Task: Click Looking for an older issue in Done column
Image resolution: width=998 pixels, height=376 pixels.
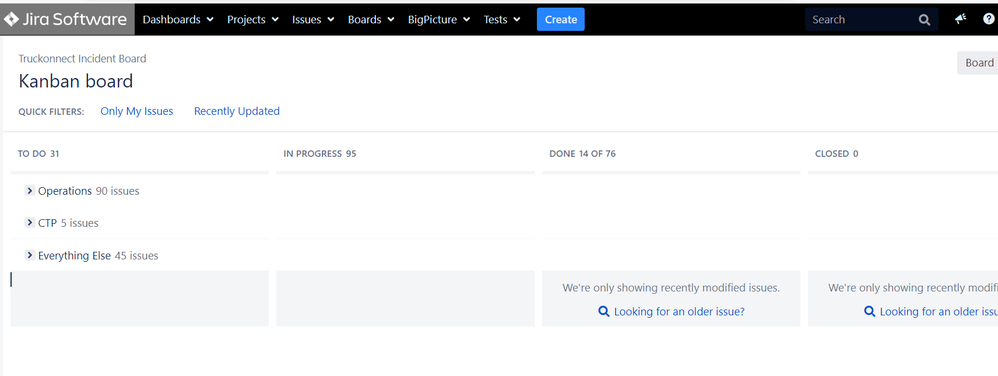Action: pos(679,312)
